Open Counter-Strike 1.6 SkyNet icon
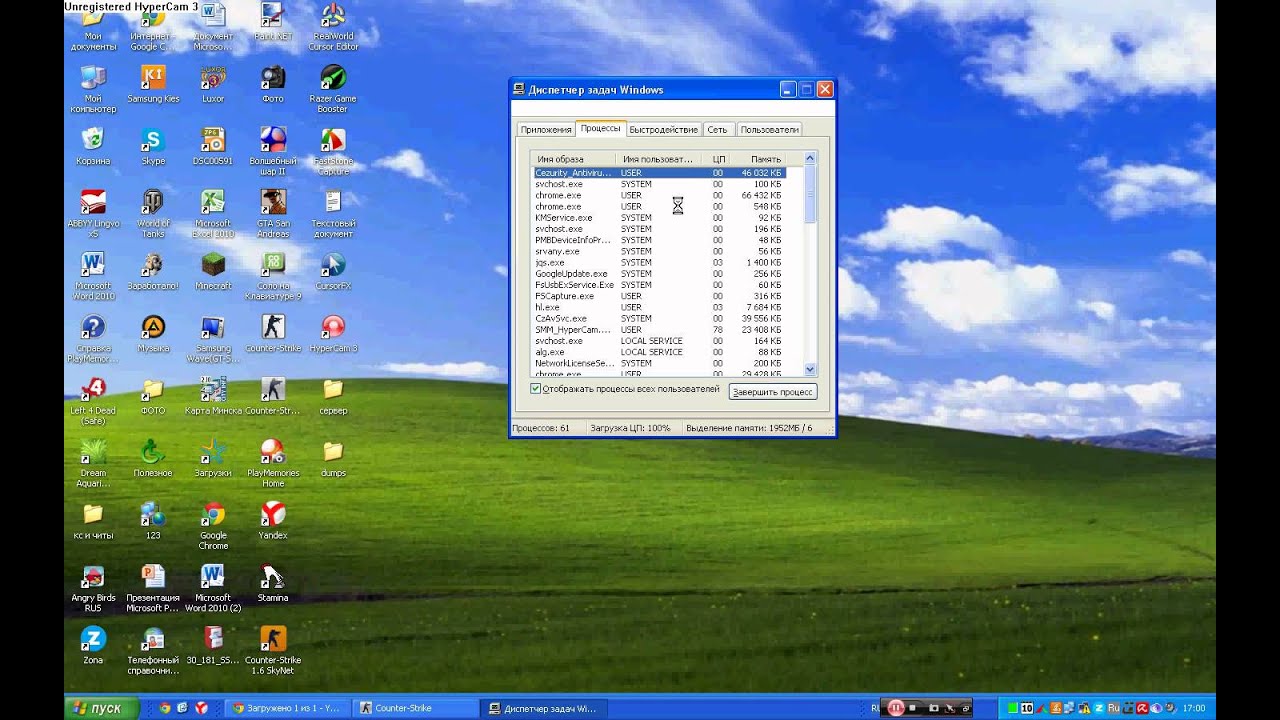This screenshot has width=1280, height=720. tap(273, 651)
